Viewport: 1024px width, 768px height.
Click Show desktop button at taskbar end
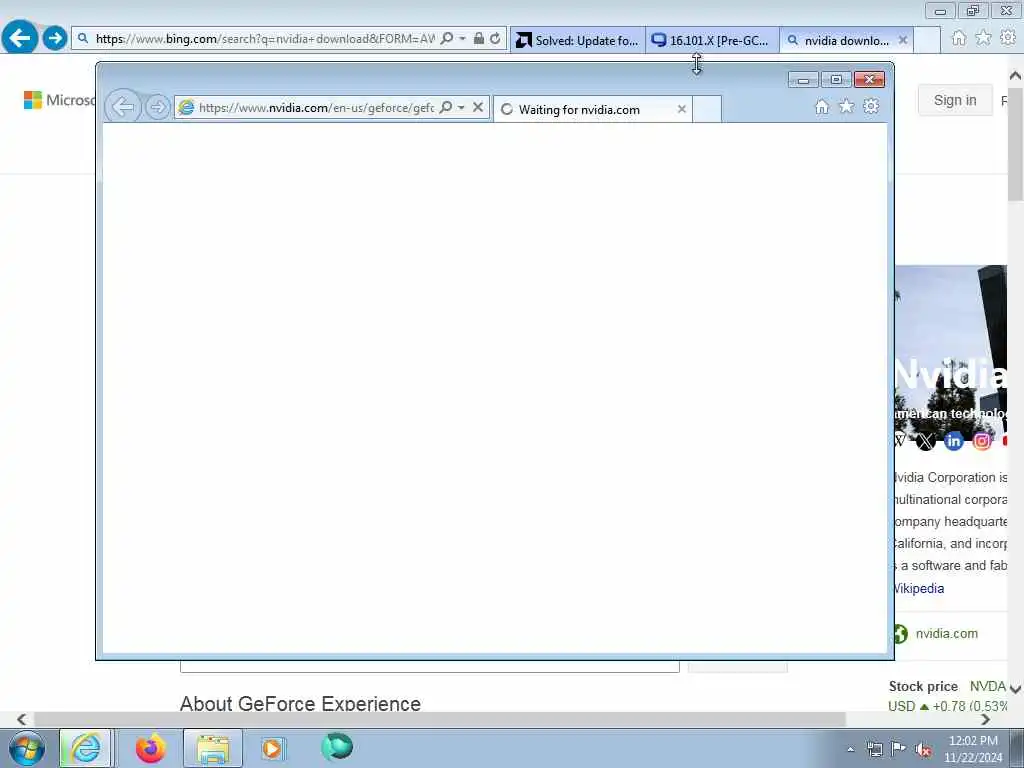1017,748
